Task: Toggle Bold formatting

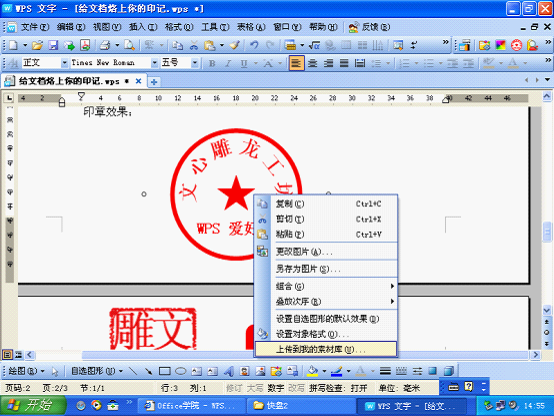Action: pyautogui.click(x=212, y=63)
